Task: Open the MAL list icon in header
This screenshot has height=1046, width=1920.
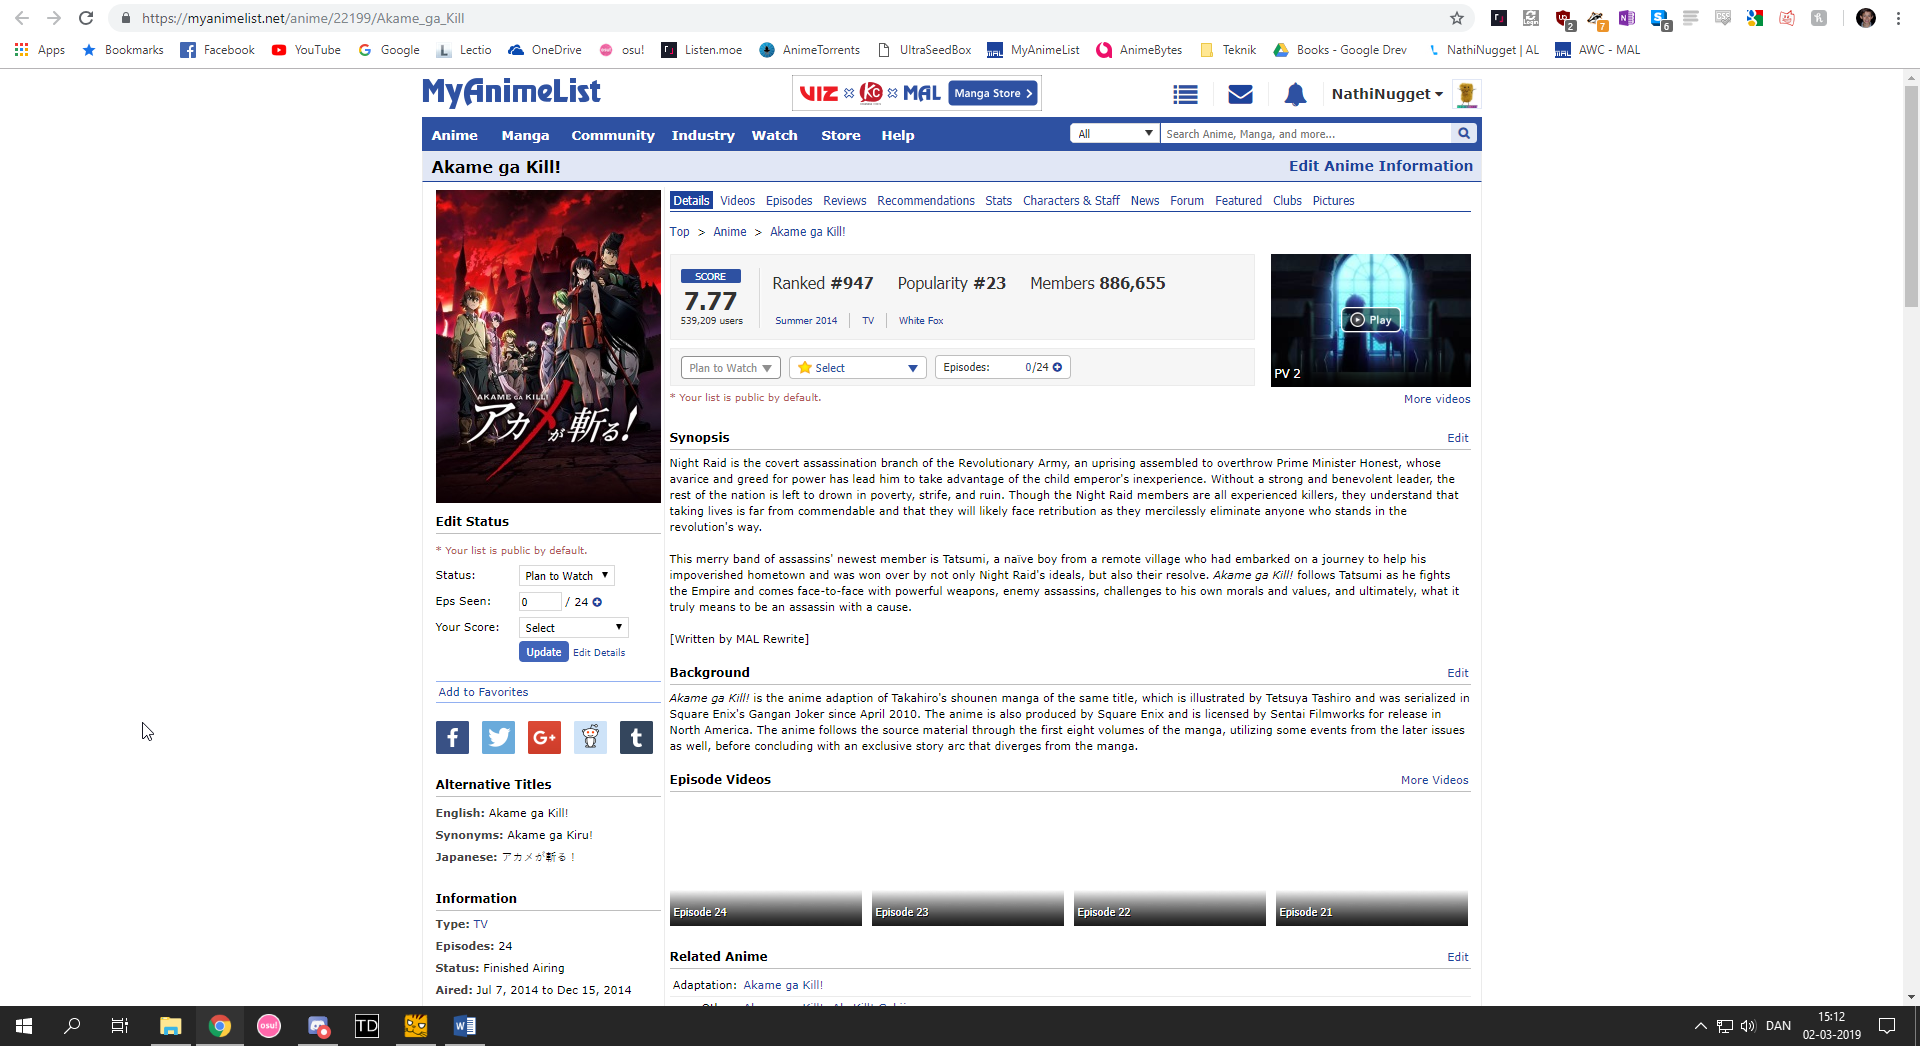Action: (1185, 94)
